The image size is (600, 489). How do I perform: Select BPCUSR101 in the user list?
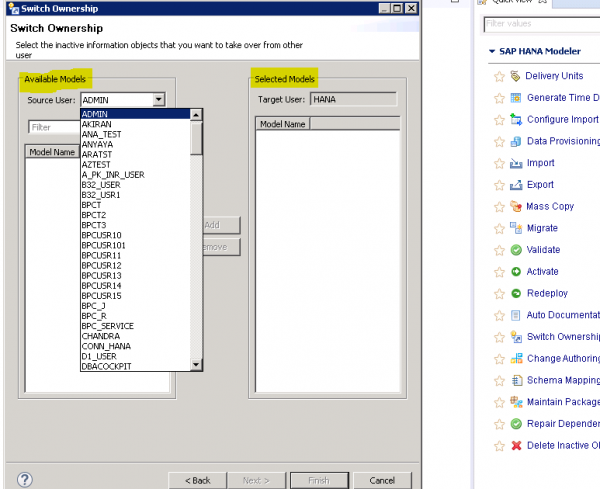[x=135, y=245]
